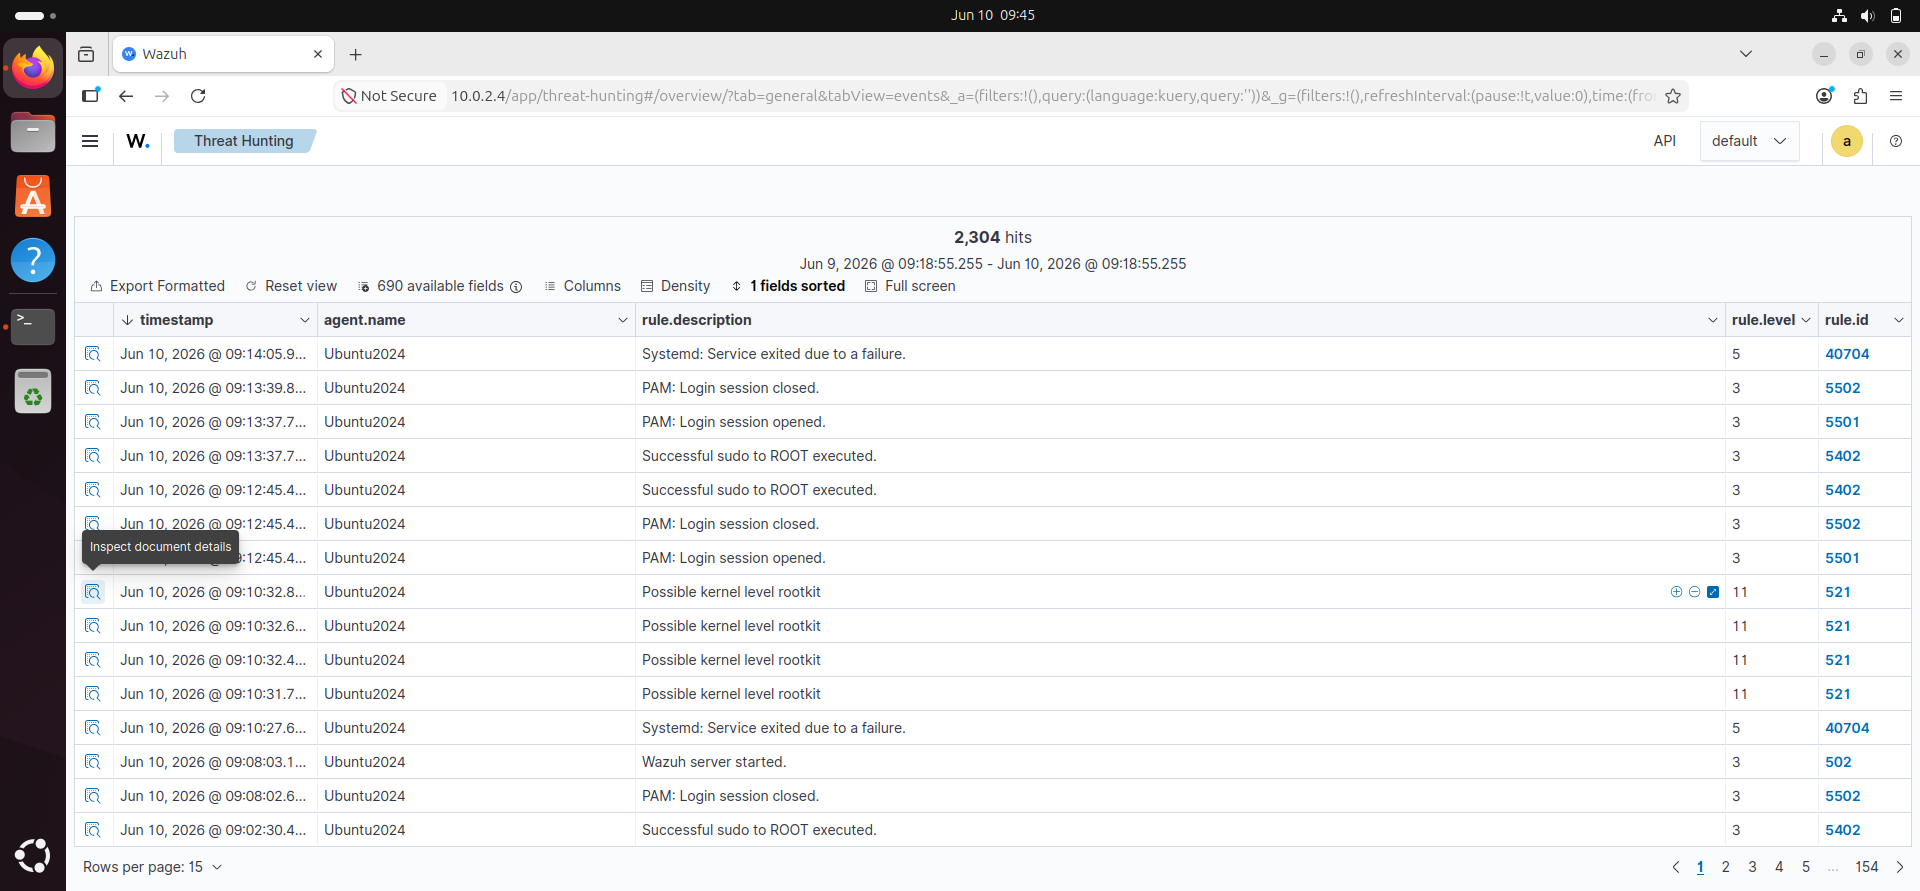The image size is (1920, 891).
Task: Sort by clicking timestamp column header
Action: click(x=176, y=320)
